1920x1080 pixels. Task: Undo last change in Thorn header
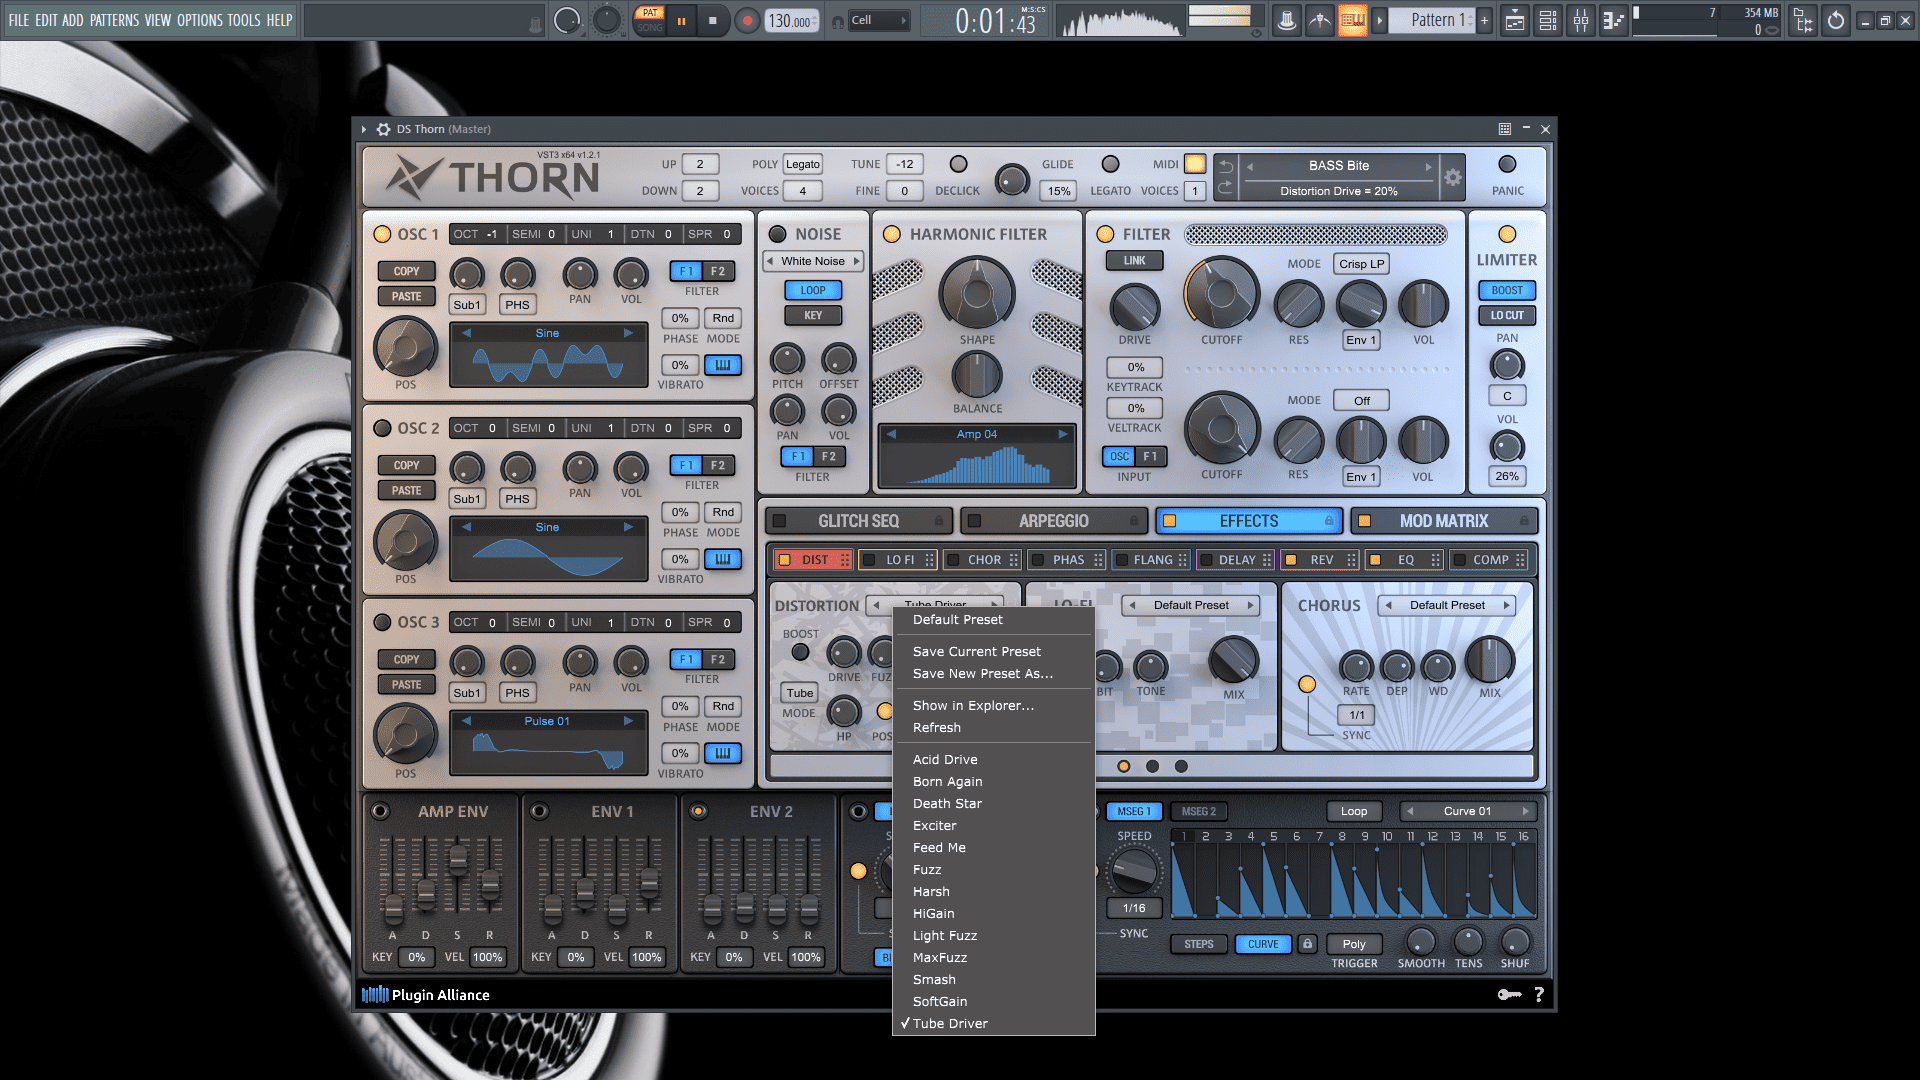tap(1226, 166)
